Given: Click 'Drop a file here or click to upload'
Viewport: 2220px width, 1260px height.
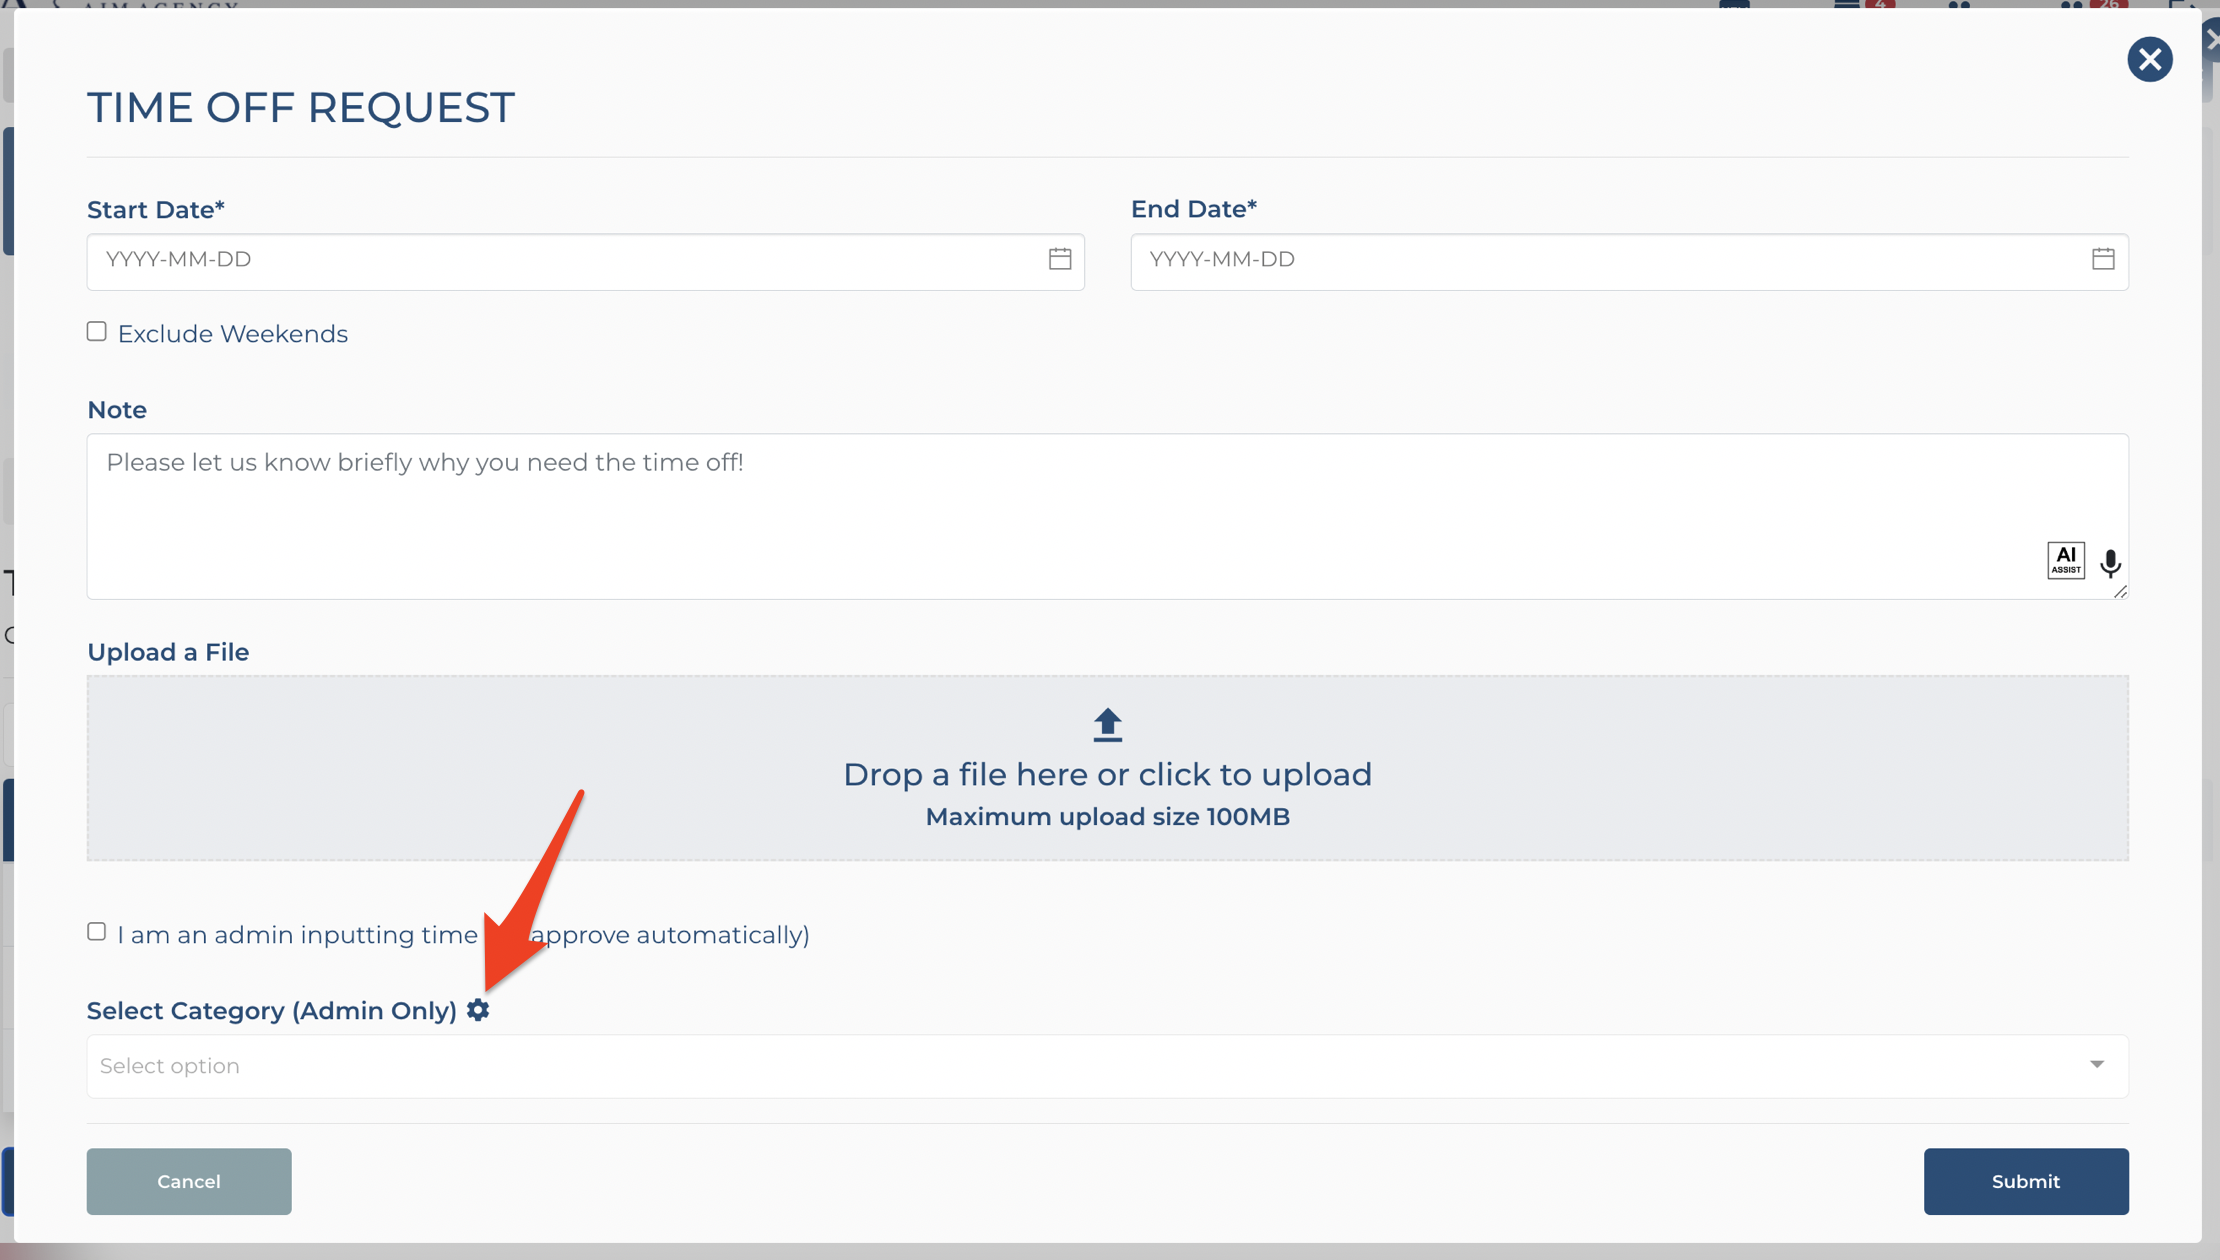Looking at the screenshot, I should point(1107,775).
